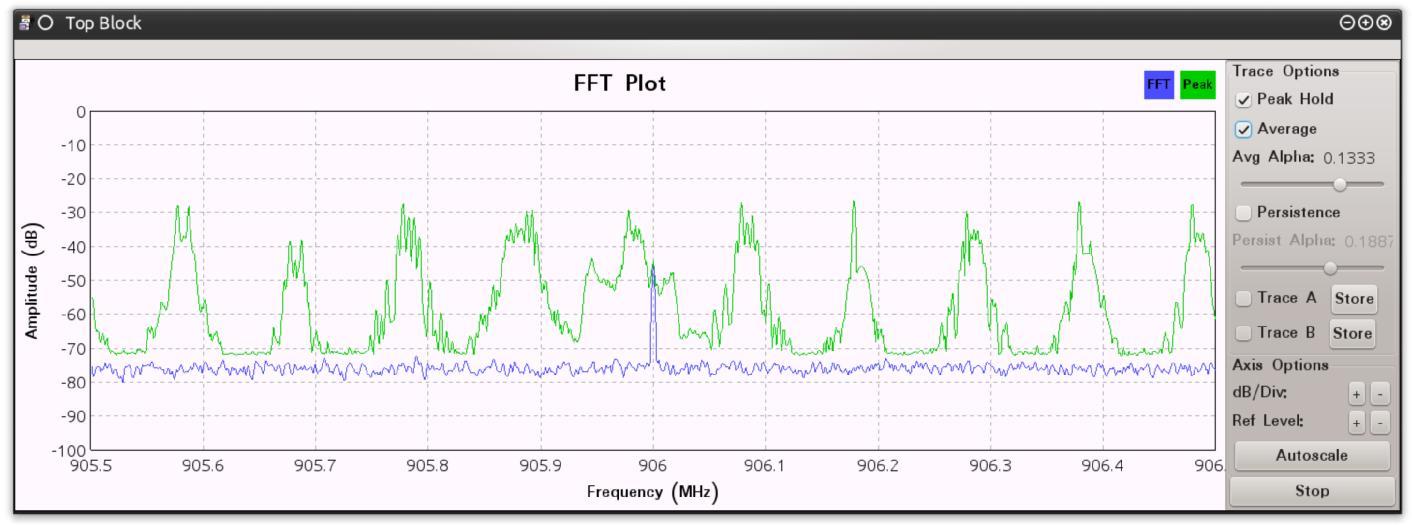The image size is (1412, 525).
Task: Click the green Peak legend swatch
Action: pyautogui.click(x=1196, y=85)
